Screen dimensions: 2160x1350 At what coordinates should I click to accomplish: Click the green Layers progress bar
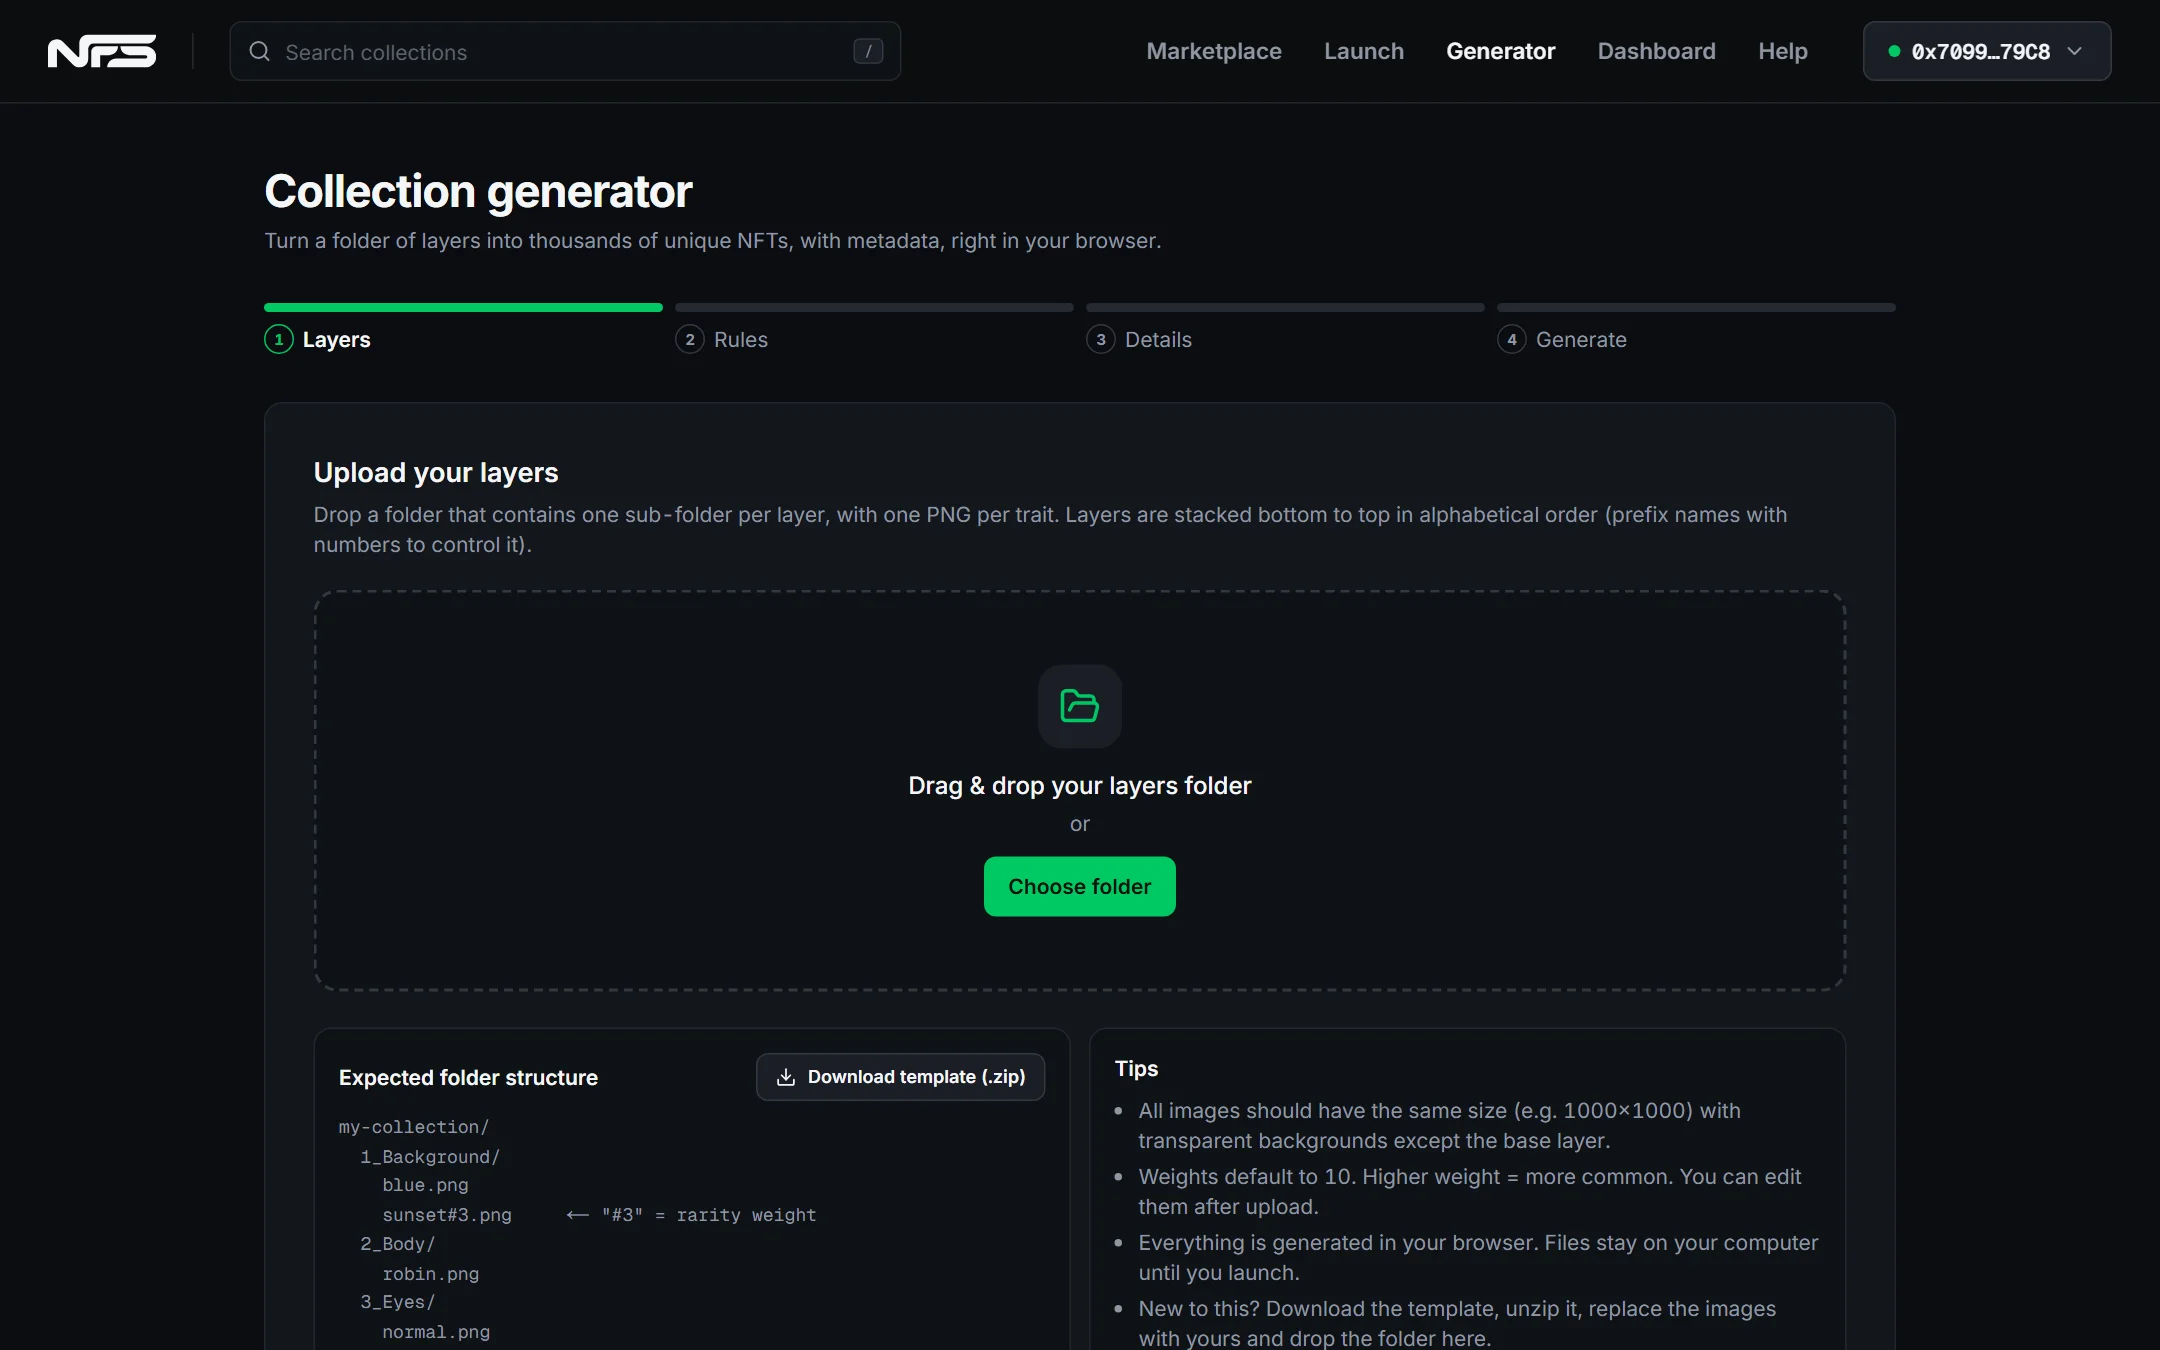coord(463,307)
